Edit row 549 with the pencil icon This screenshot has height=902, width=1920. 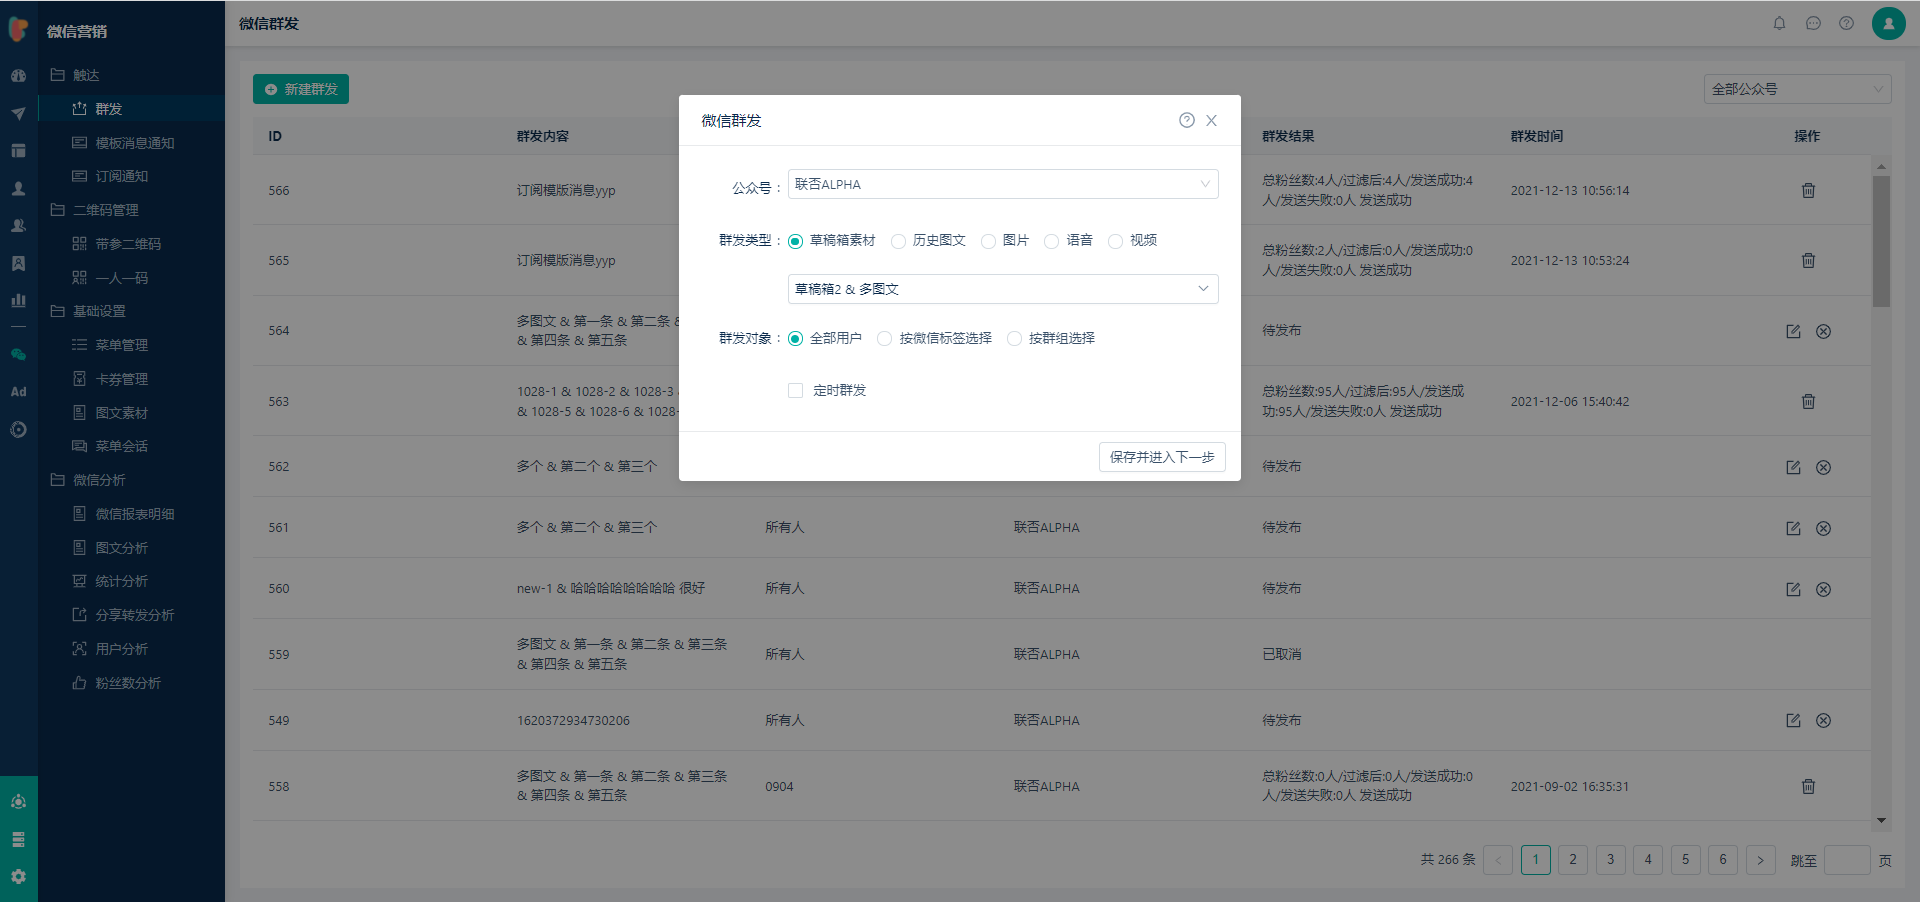click(x=1793, y=720)
